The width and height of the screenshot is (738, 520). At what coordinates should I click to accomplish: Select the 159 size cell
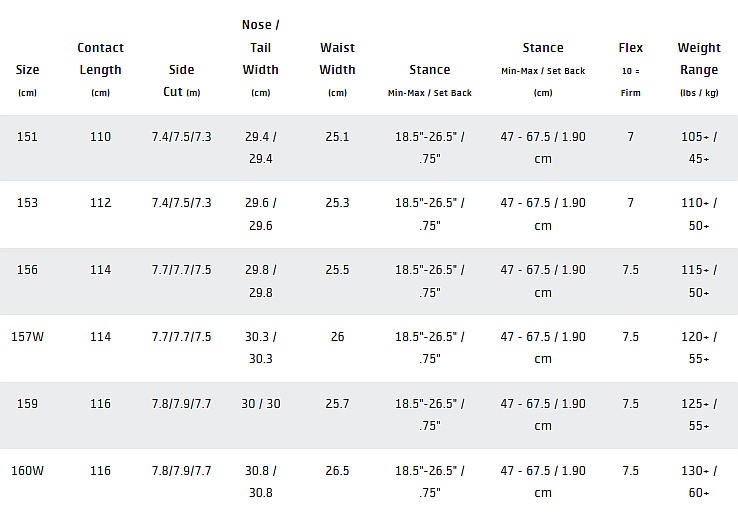point(27,404)
